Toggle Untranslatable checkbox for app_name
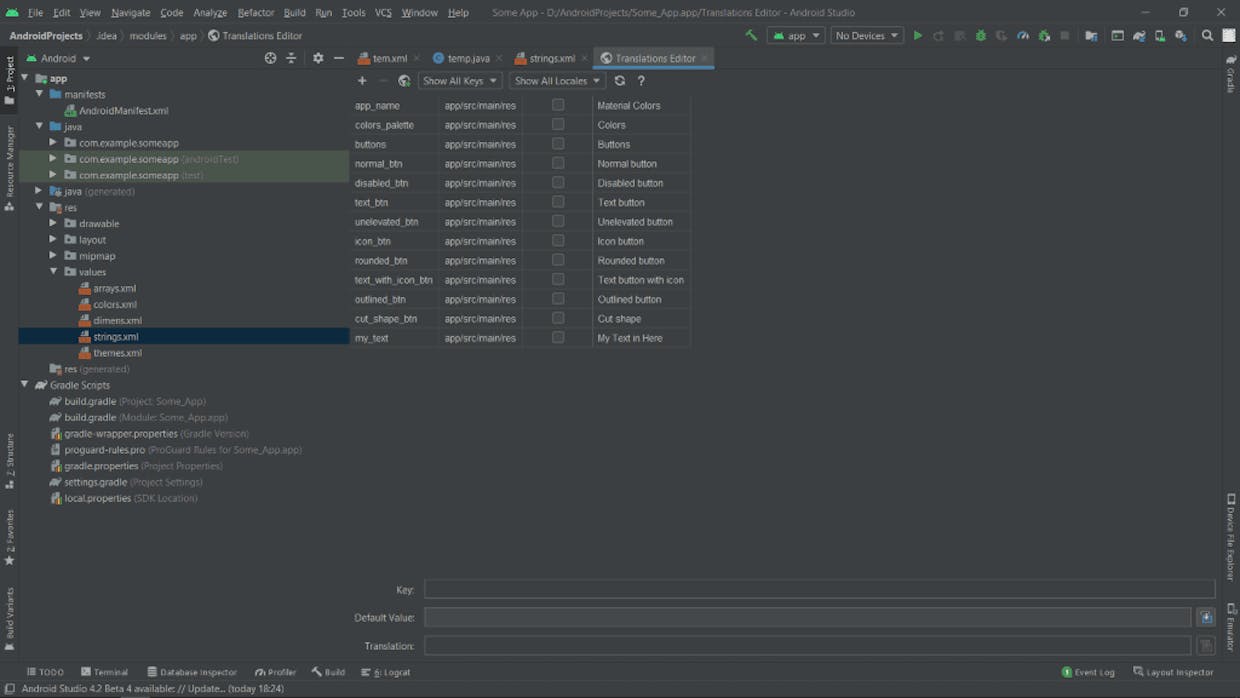 (558, 105)
